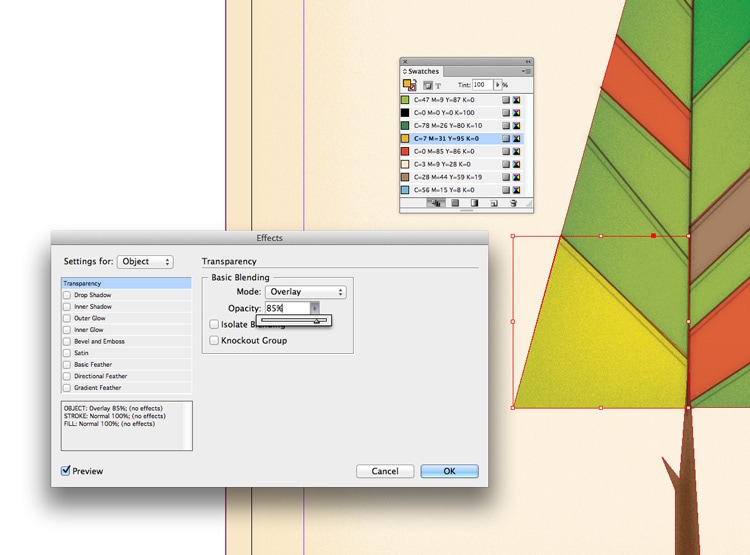Open the Swatches panel flyout menu

pyautogui.click(x=526, y=72)
